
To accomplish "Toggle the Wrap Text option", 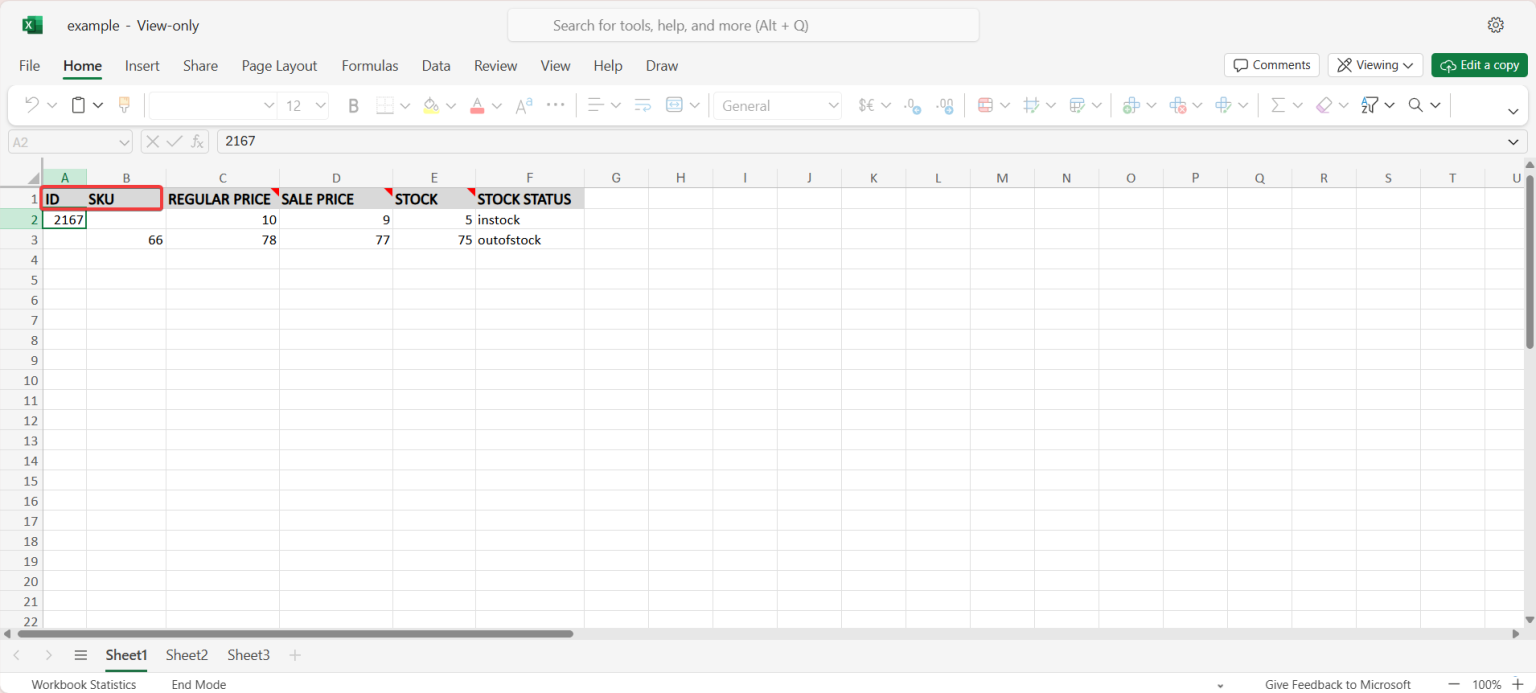I will (643, 105).
